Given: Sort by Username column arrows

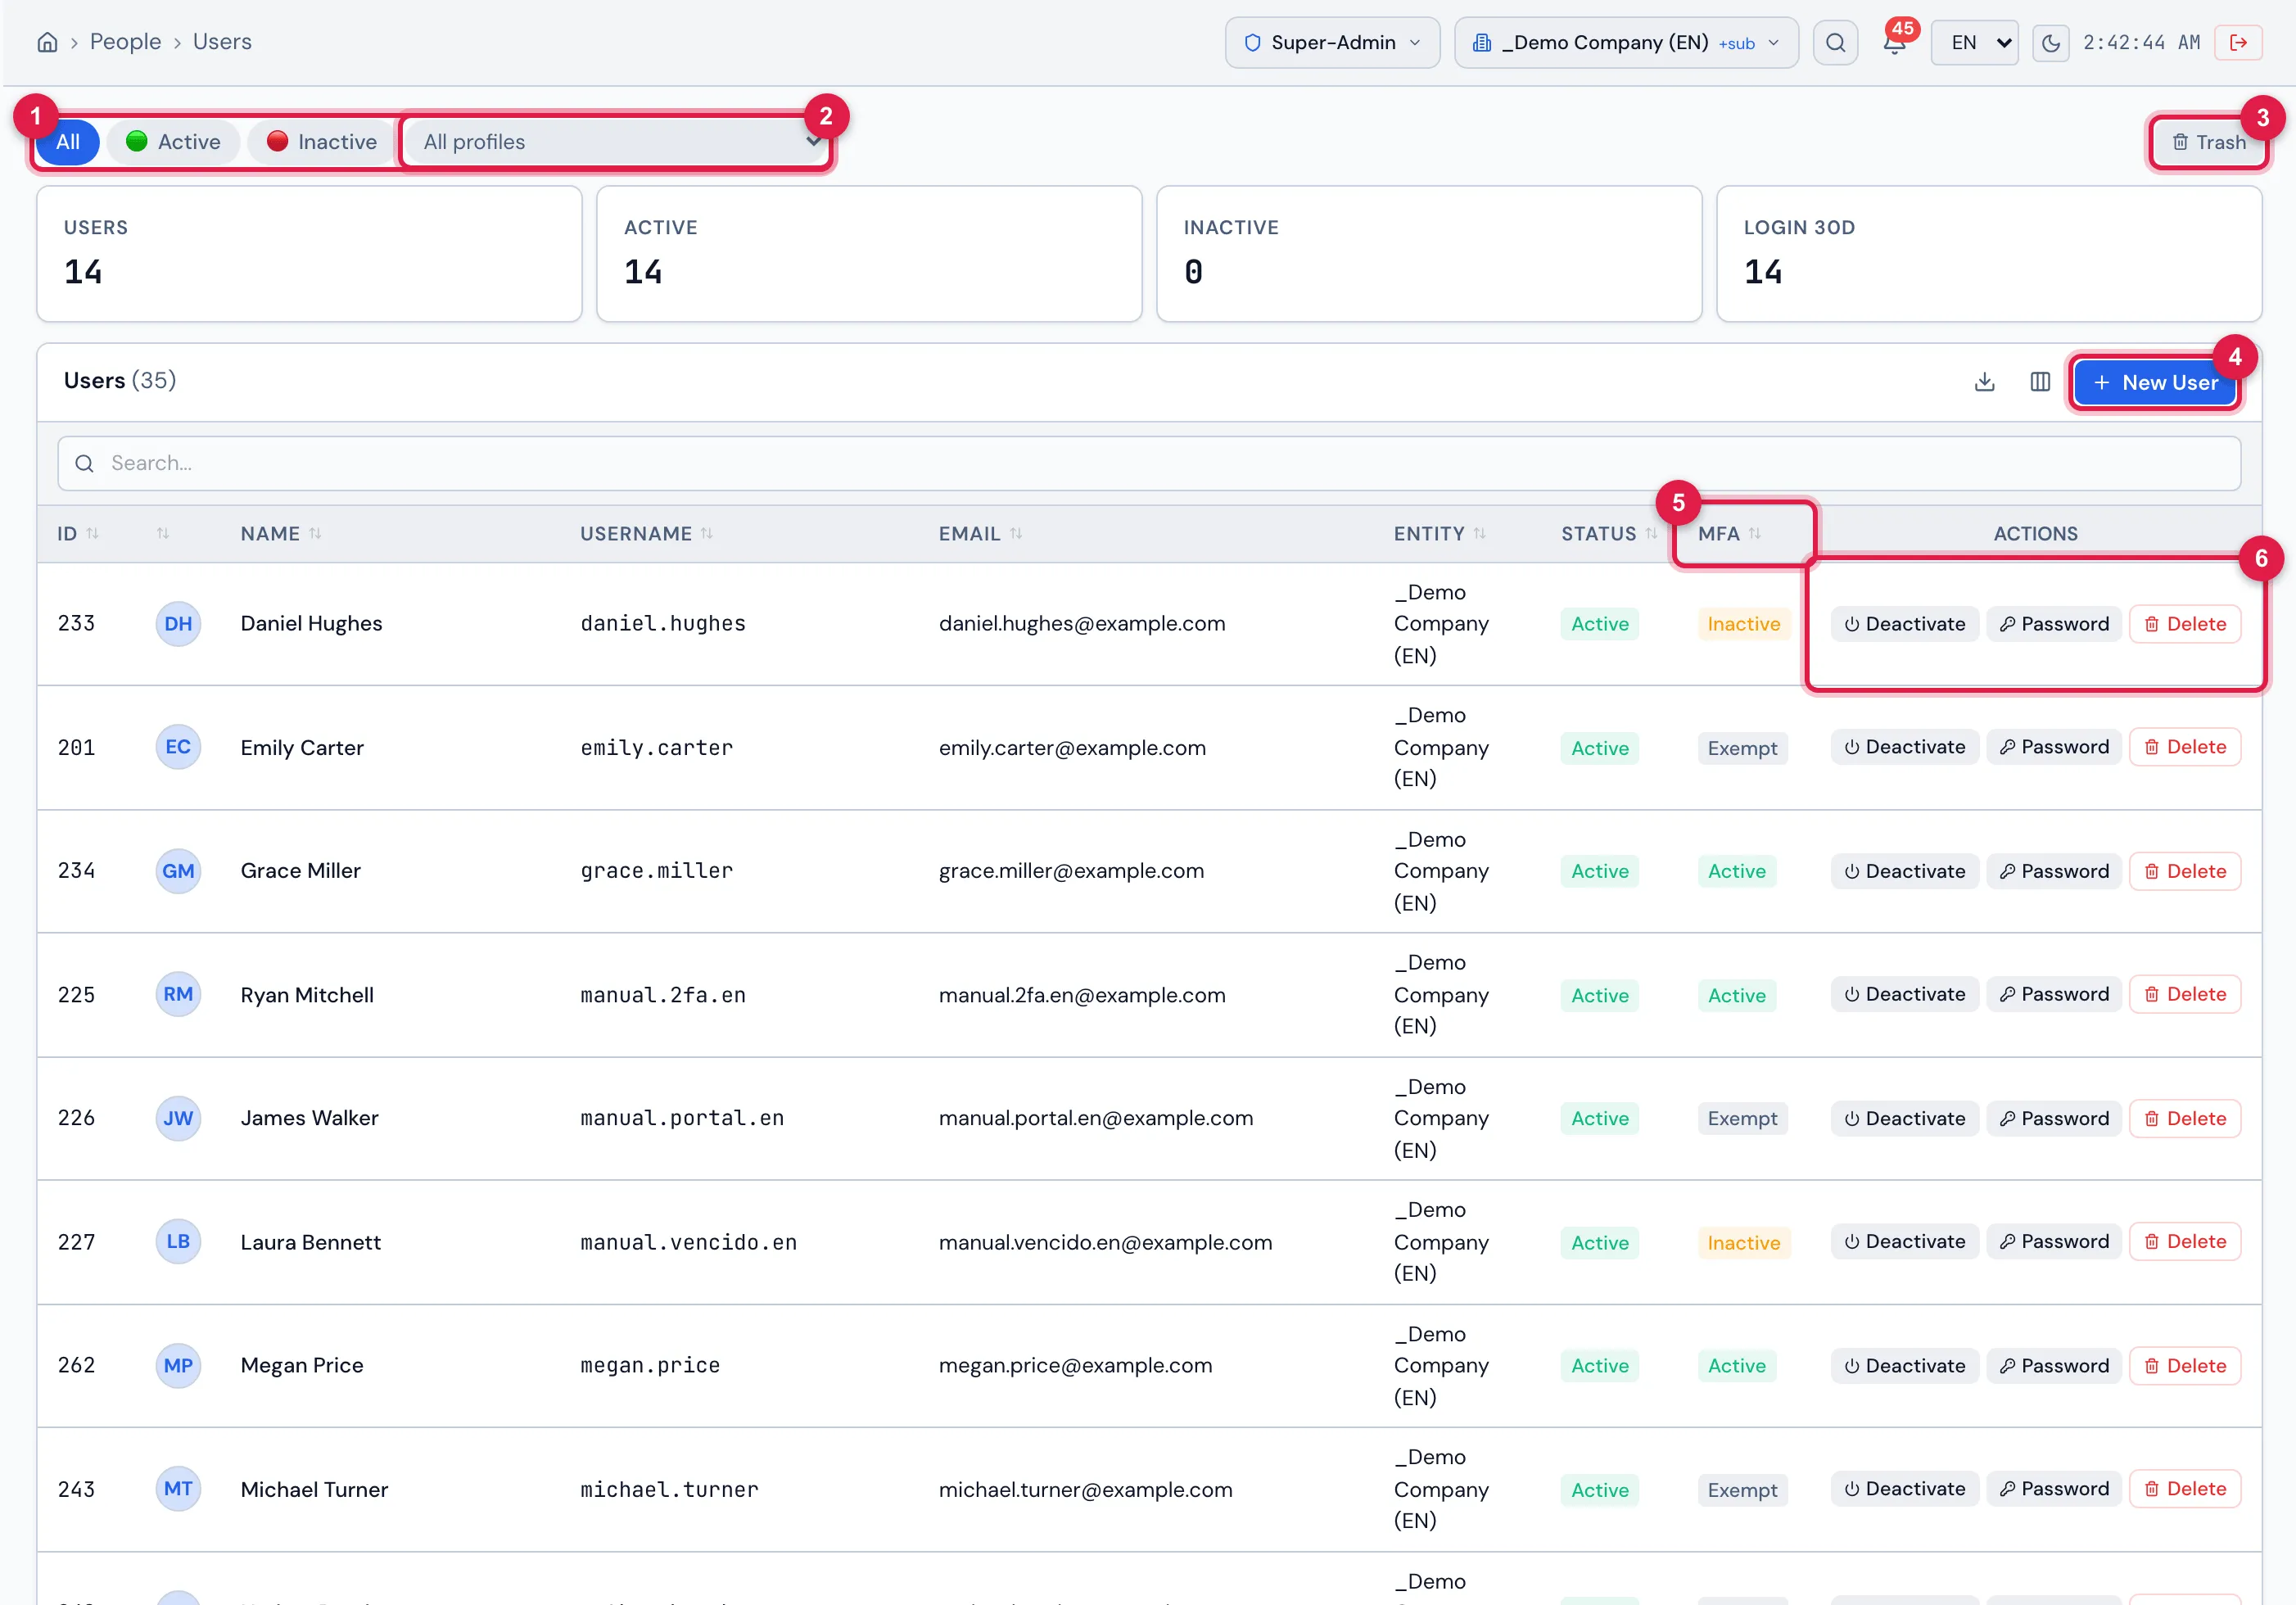Looking at the screenshot, I should pos(706,534).
